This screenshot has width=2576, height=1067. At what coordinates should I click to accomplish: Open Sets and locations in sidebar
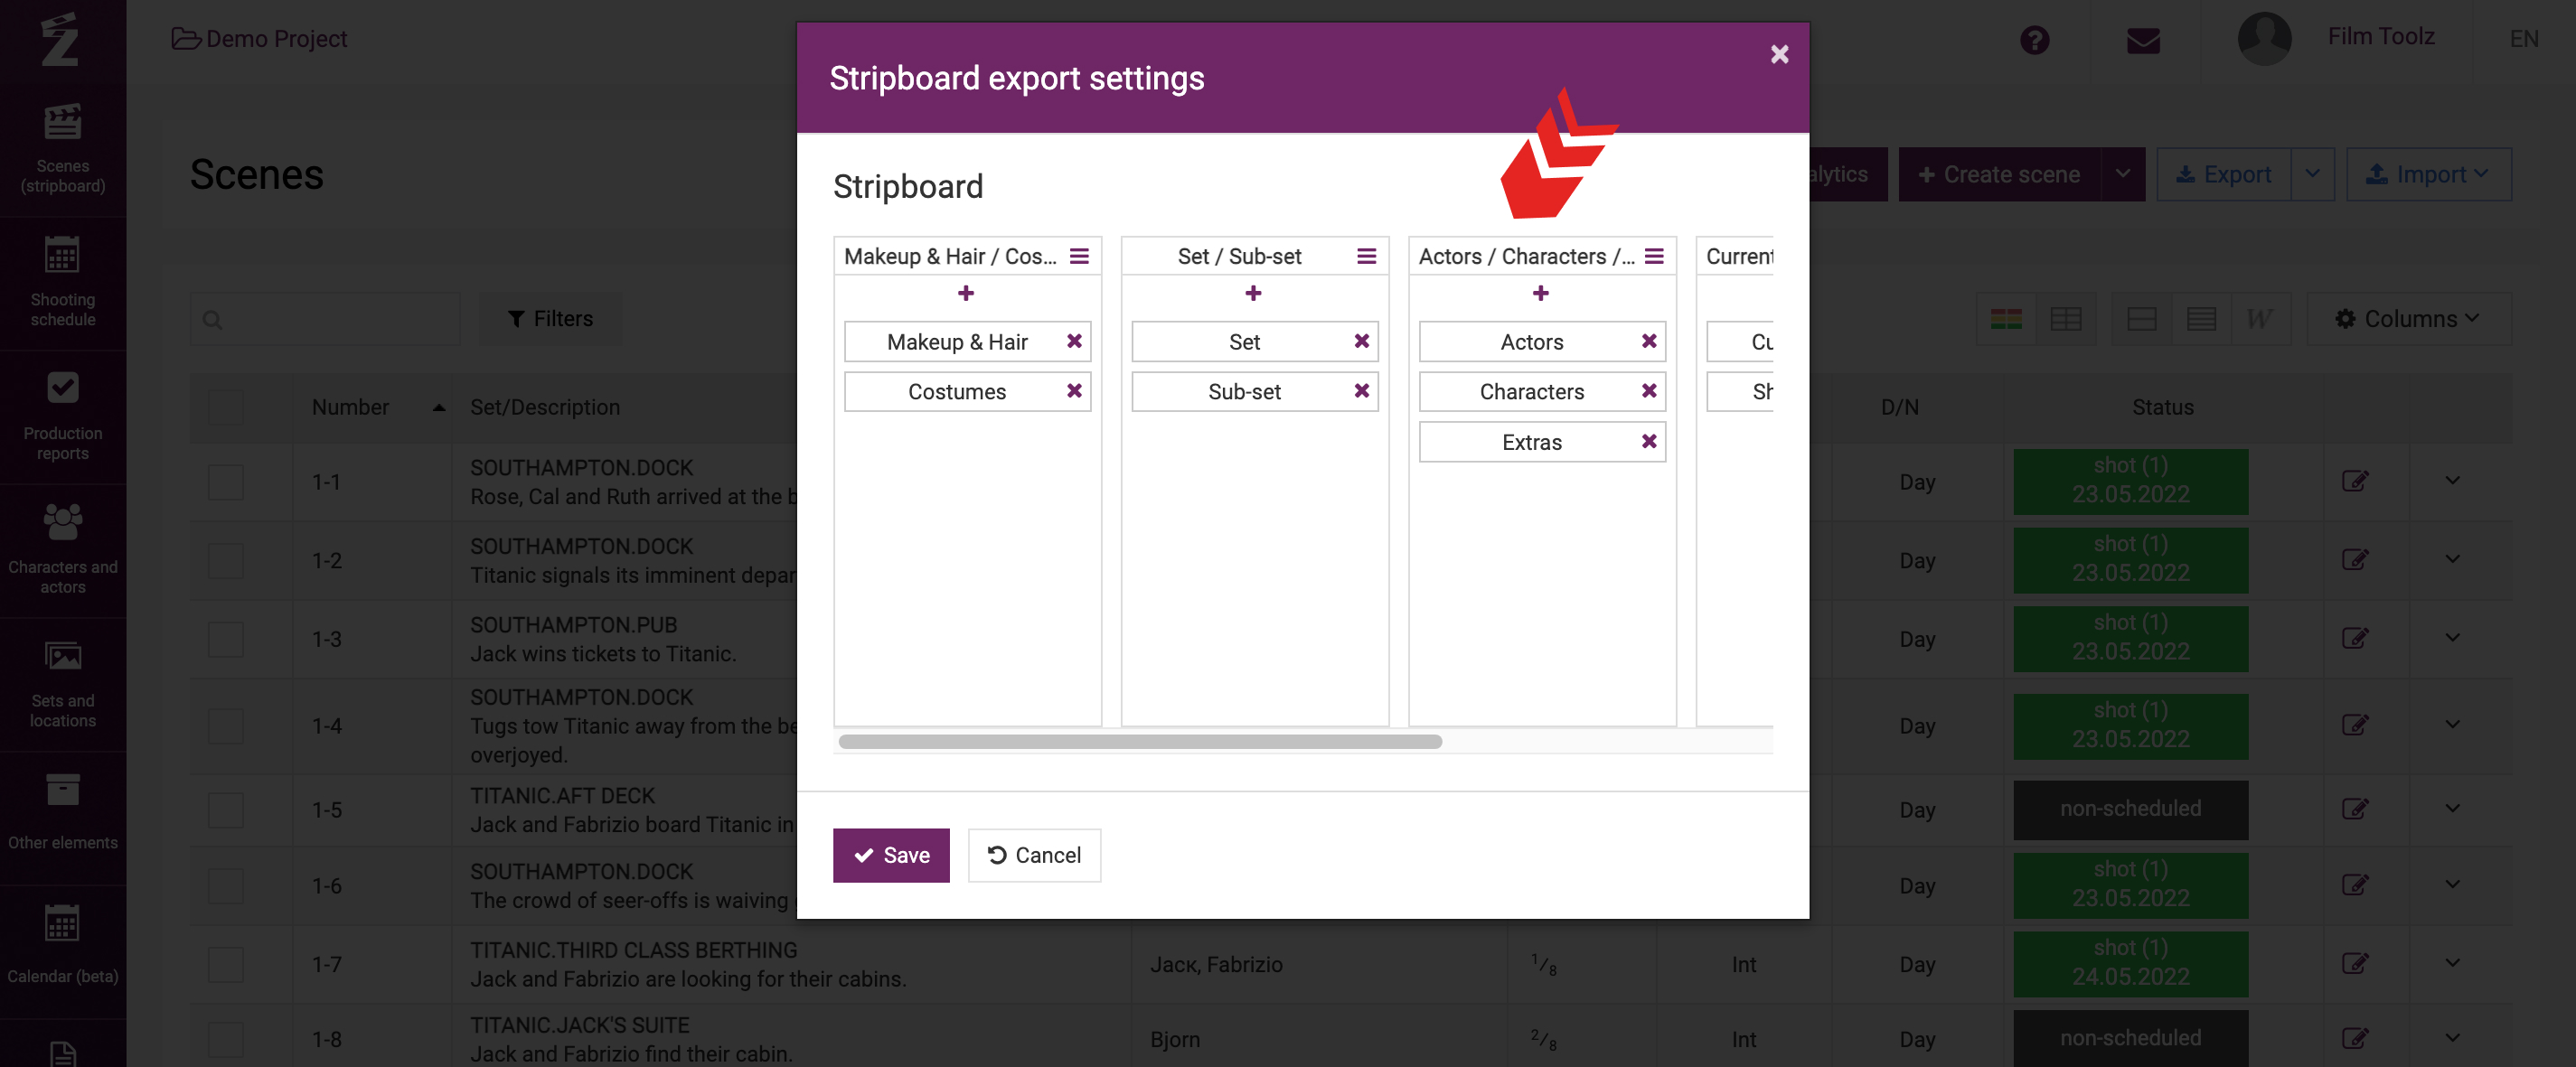pos(63,685)
